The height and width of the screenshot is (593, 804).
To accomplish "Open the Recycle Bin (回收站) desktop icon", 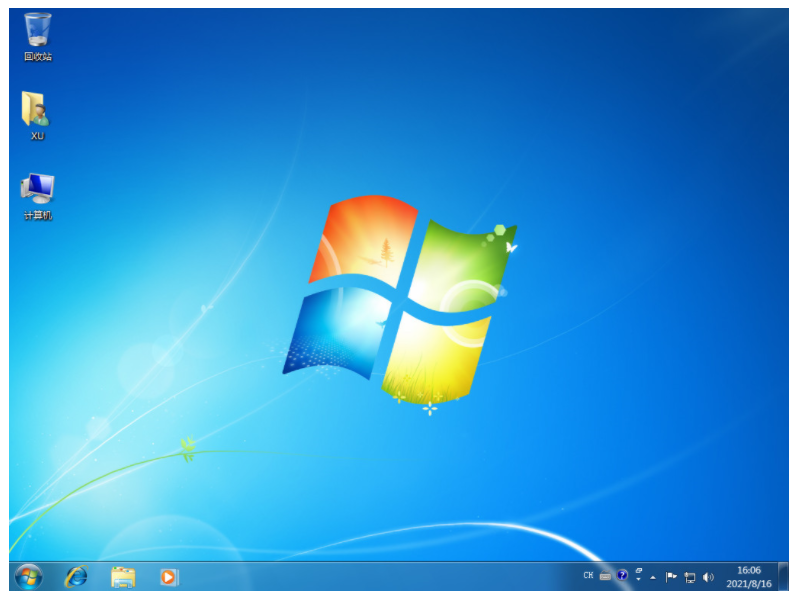I will 38,33.
